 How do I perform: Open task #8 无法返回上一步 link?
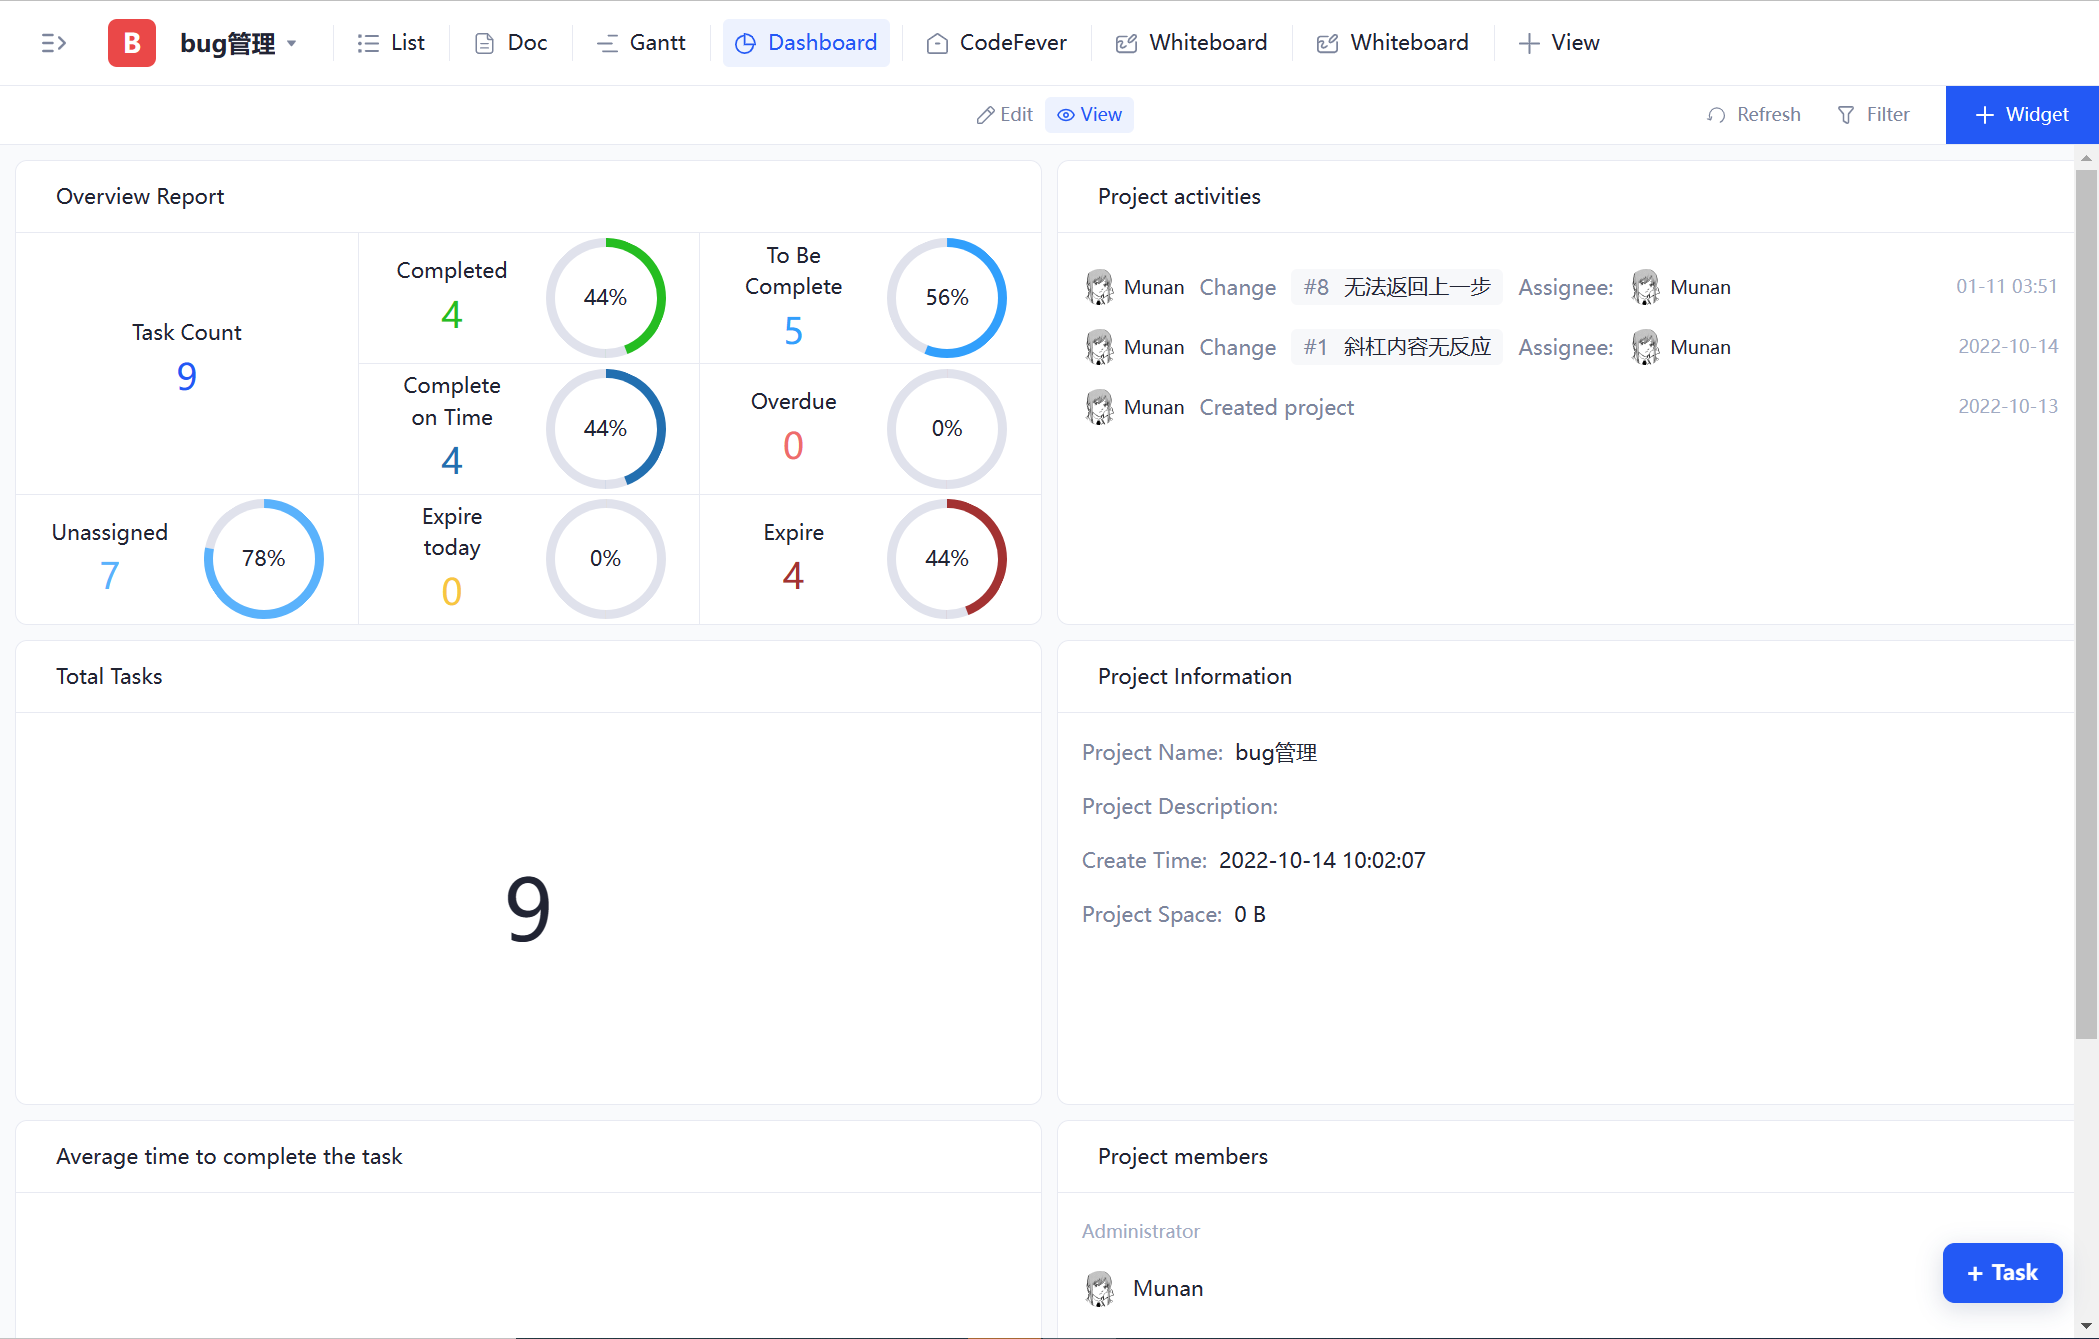tap(1396, 287)
